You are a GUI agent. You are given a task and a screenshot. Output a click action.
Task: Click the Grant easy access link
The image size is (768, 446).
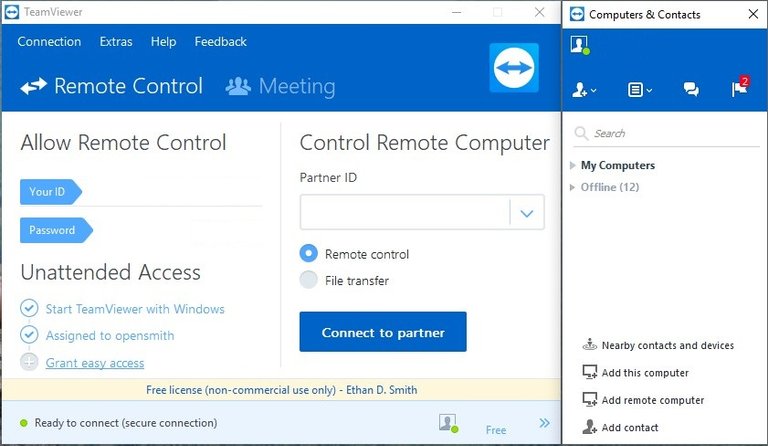(95, 363)
